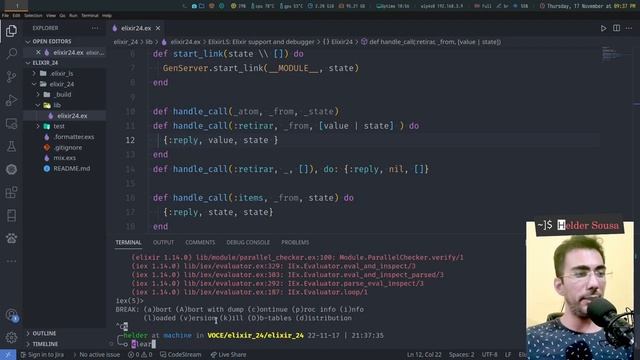Open Explorer More Actions ellipsis

95,28
